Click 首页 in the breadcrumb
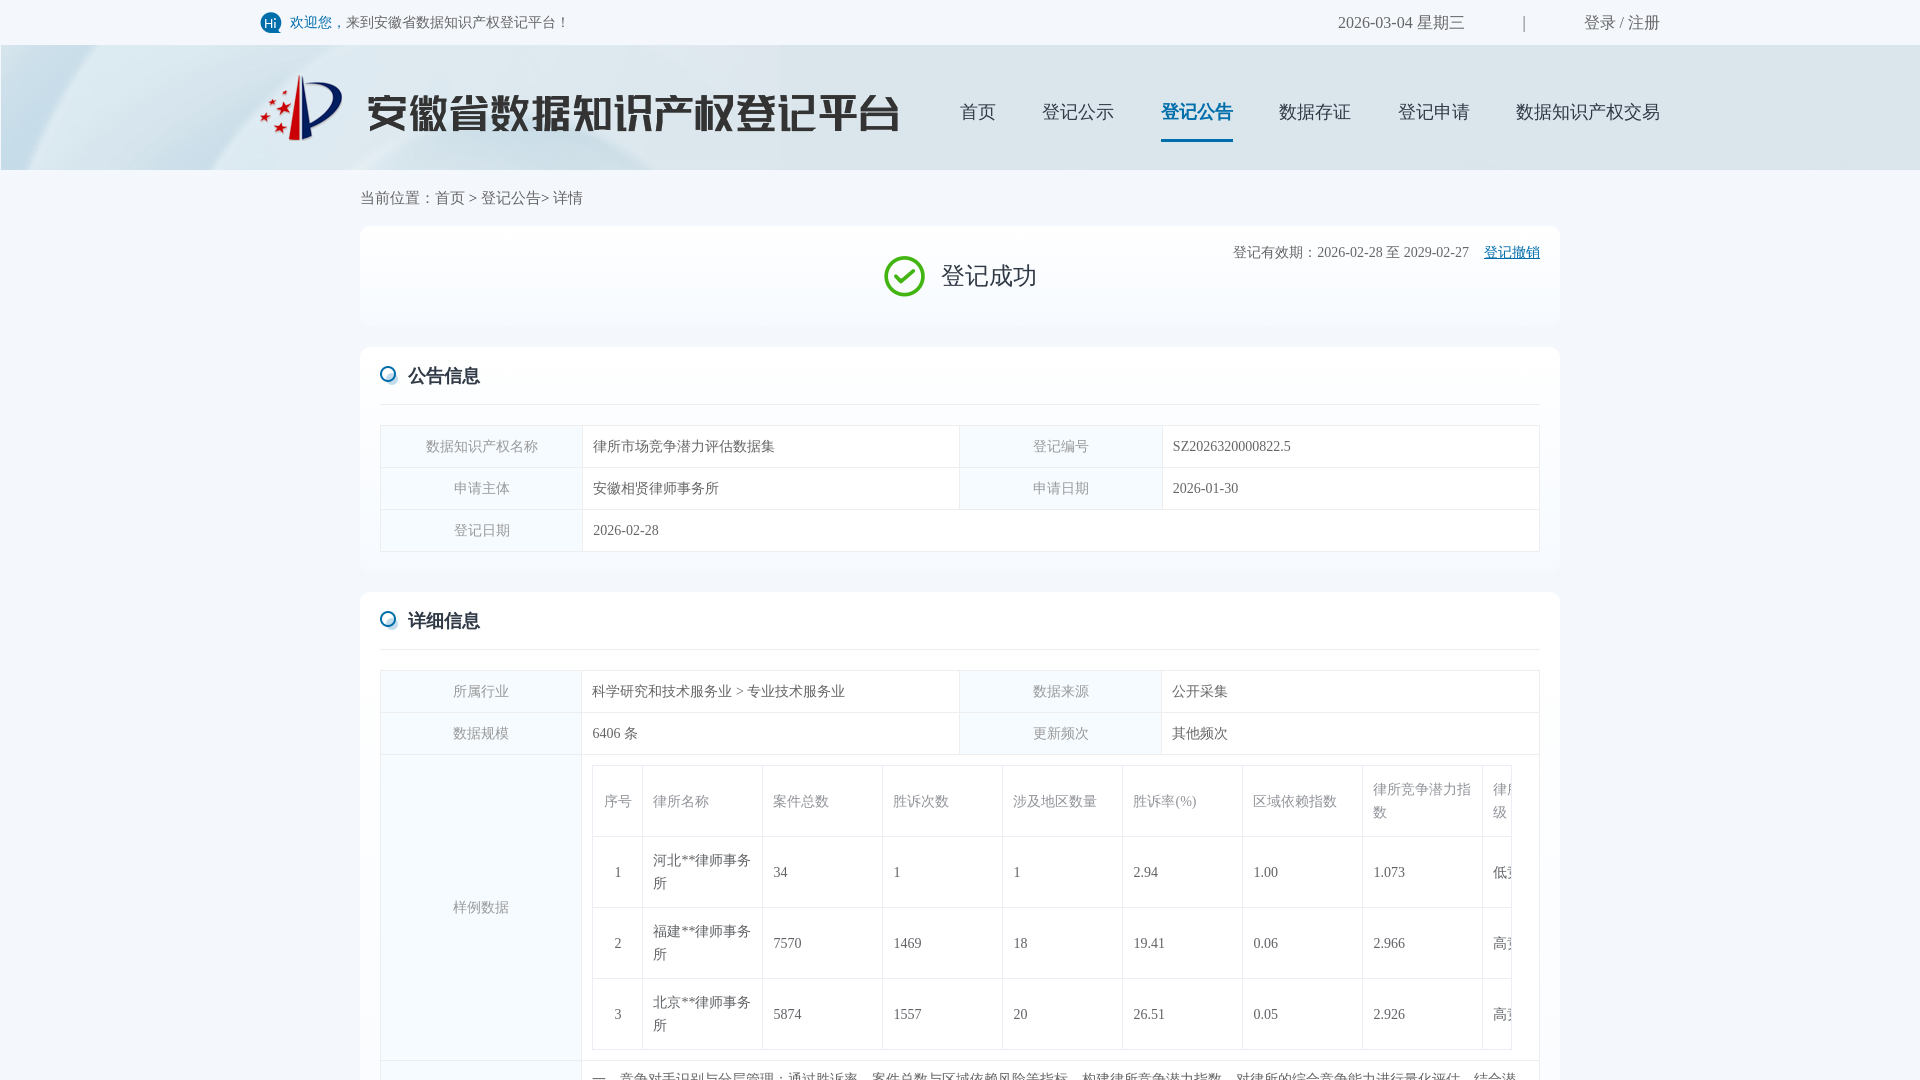 450,198
